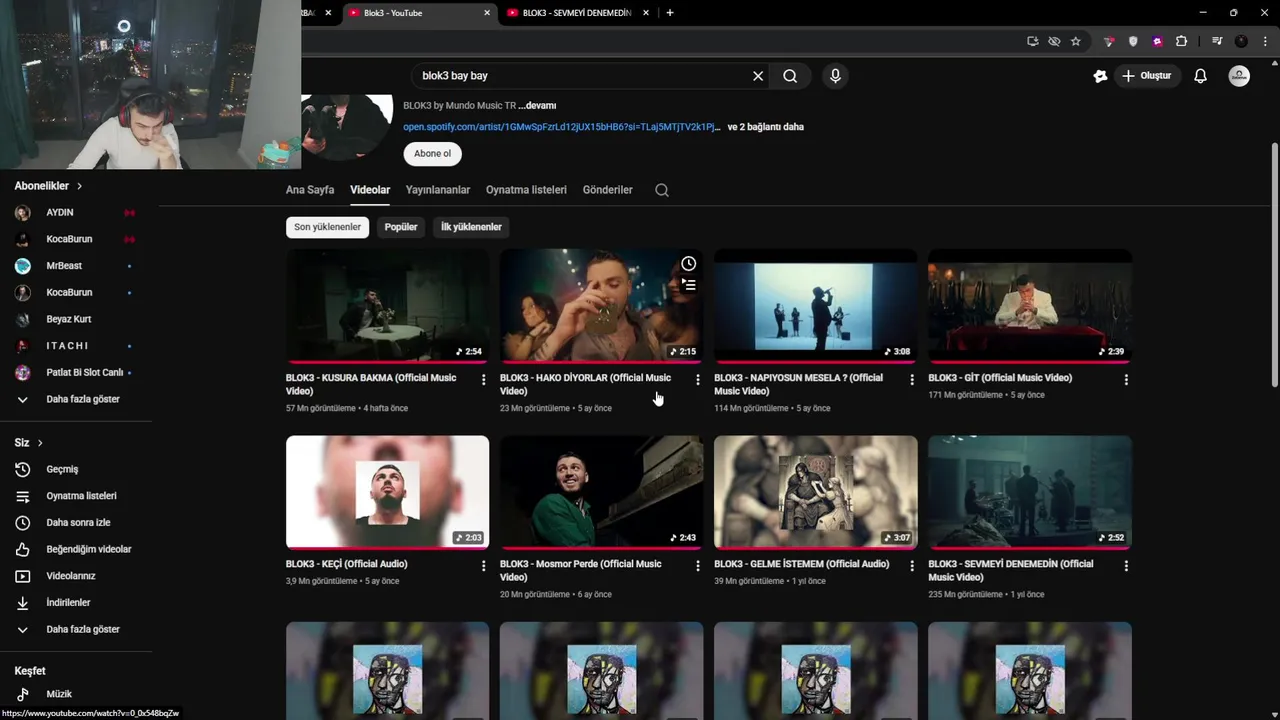
Task: Show ve 2 bağlantı daha links
Action: 765,127
